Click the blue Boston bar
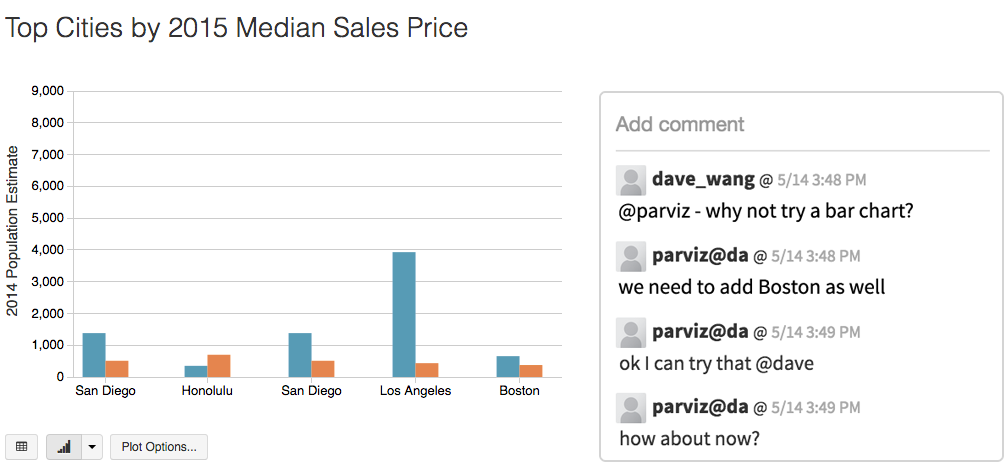The width and height of the screenshot is (1004, 466). 508,366
